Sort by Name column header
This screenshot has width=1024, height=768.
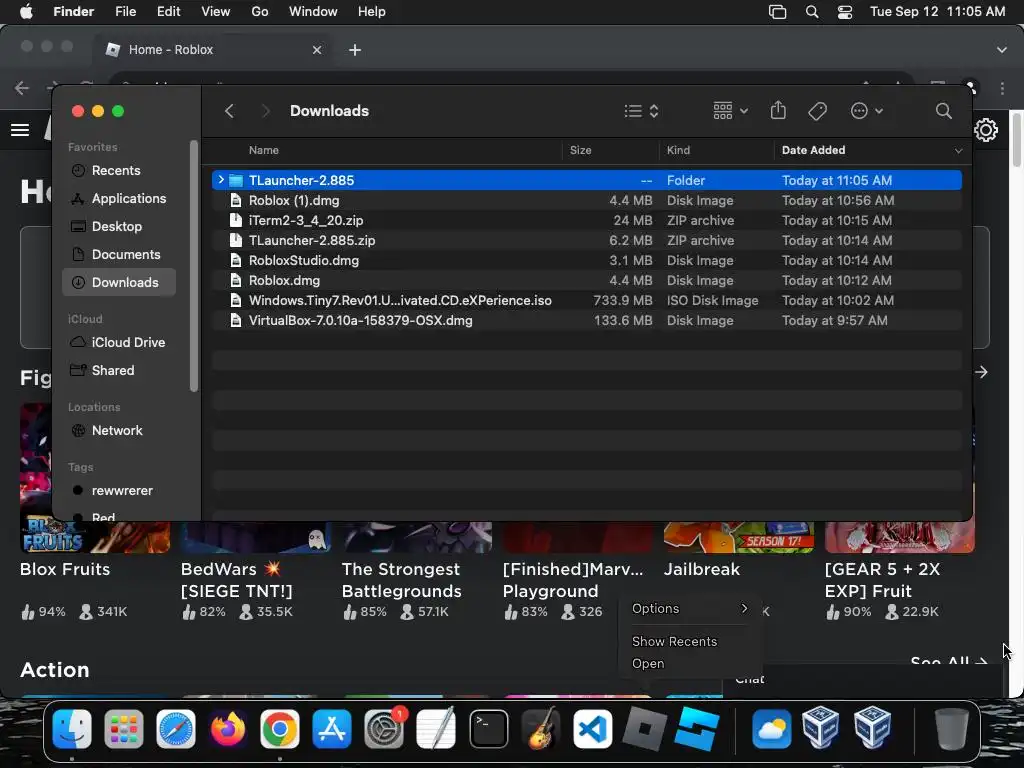(x=264, y=150)
